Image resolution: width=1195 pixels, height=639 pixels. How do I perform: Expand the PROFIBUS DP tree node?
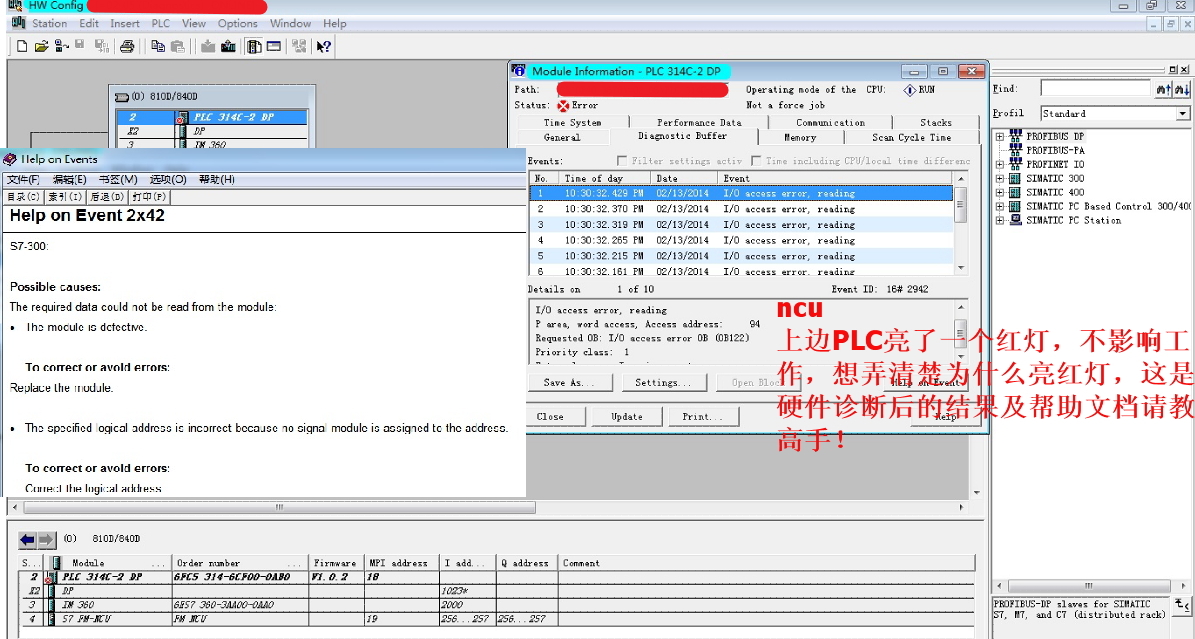click(1000, 136)
